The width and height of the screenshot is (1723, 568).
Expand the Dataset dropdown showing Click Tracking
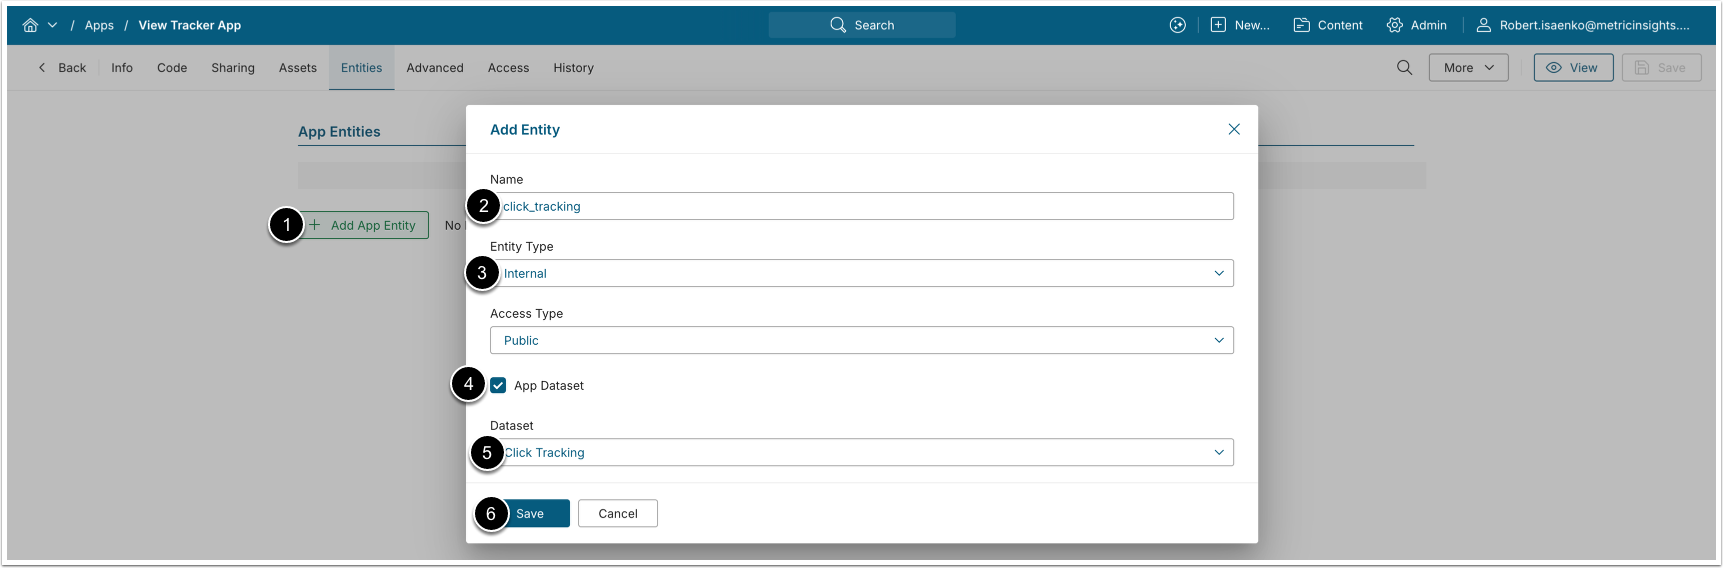click(x=862, y=452)
